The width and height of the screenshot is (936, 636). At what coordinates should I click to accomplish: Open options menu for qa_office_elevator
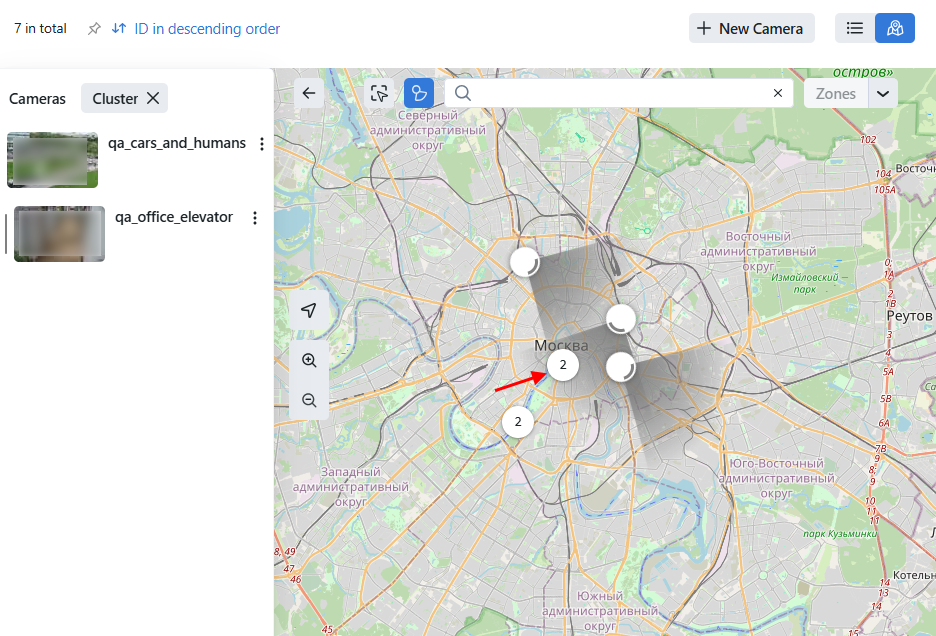[255, 218]
